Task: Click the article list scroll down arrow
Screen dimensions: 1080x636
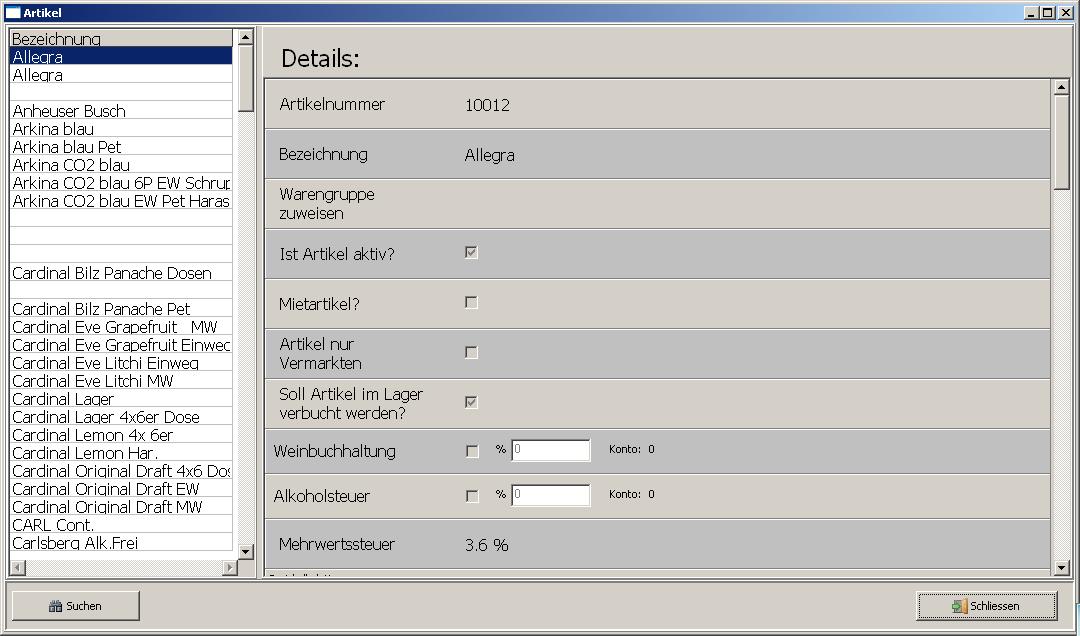Action: tap(245, 551)
